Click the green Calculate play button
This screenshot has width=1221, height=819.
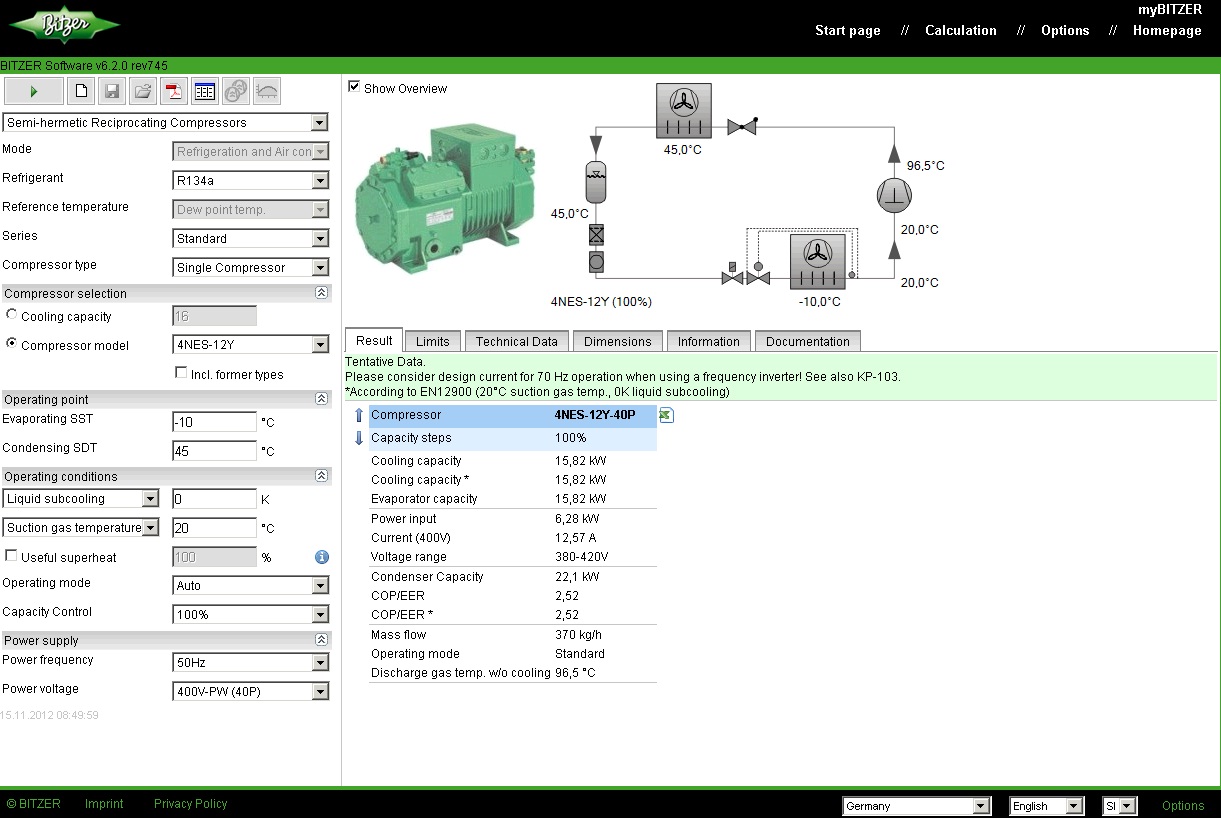34,91
